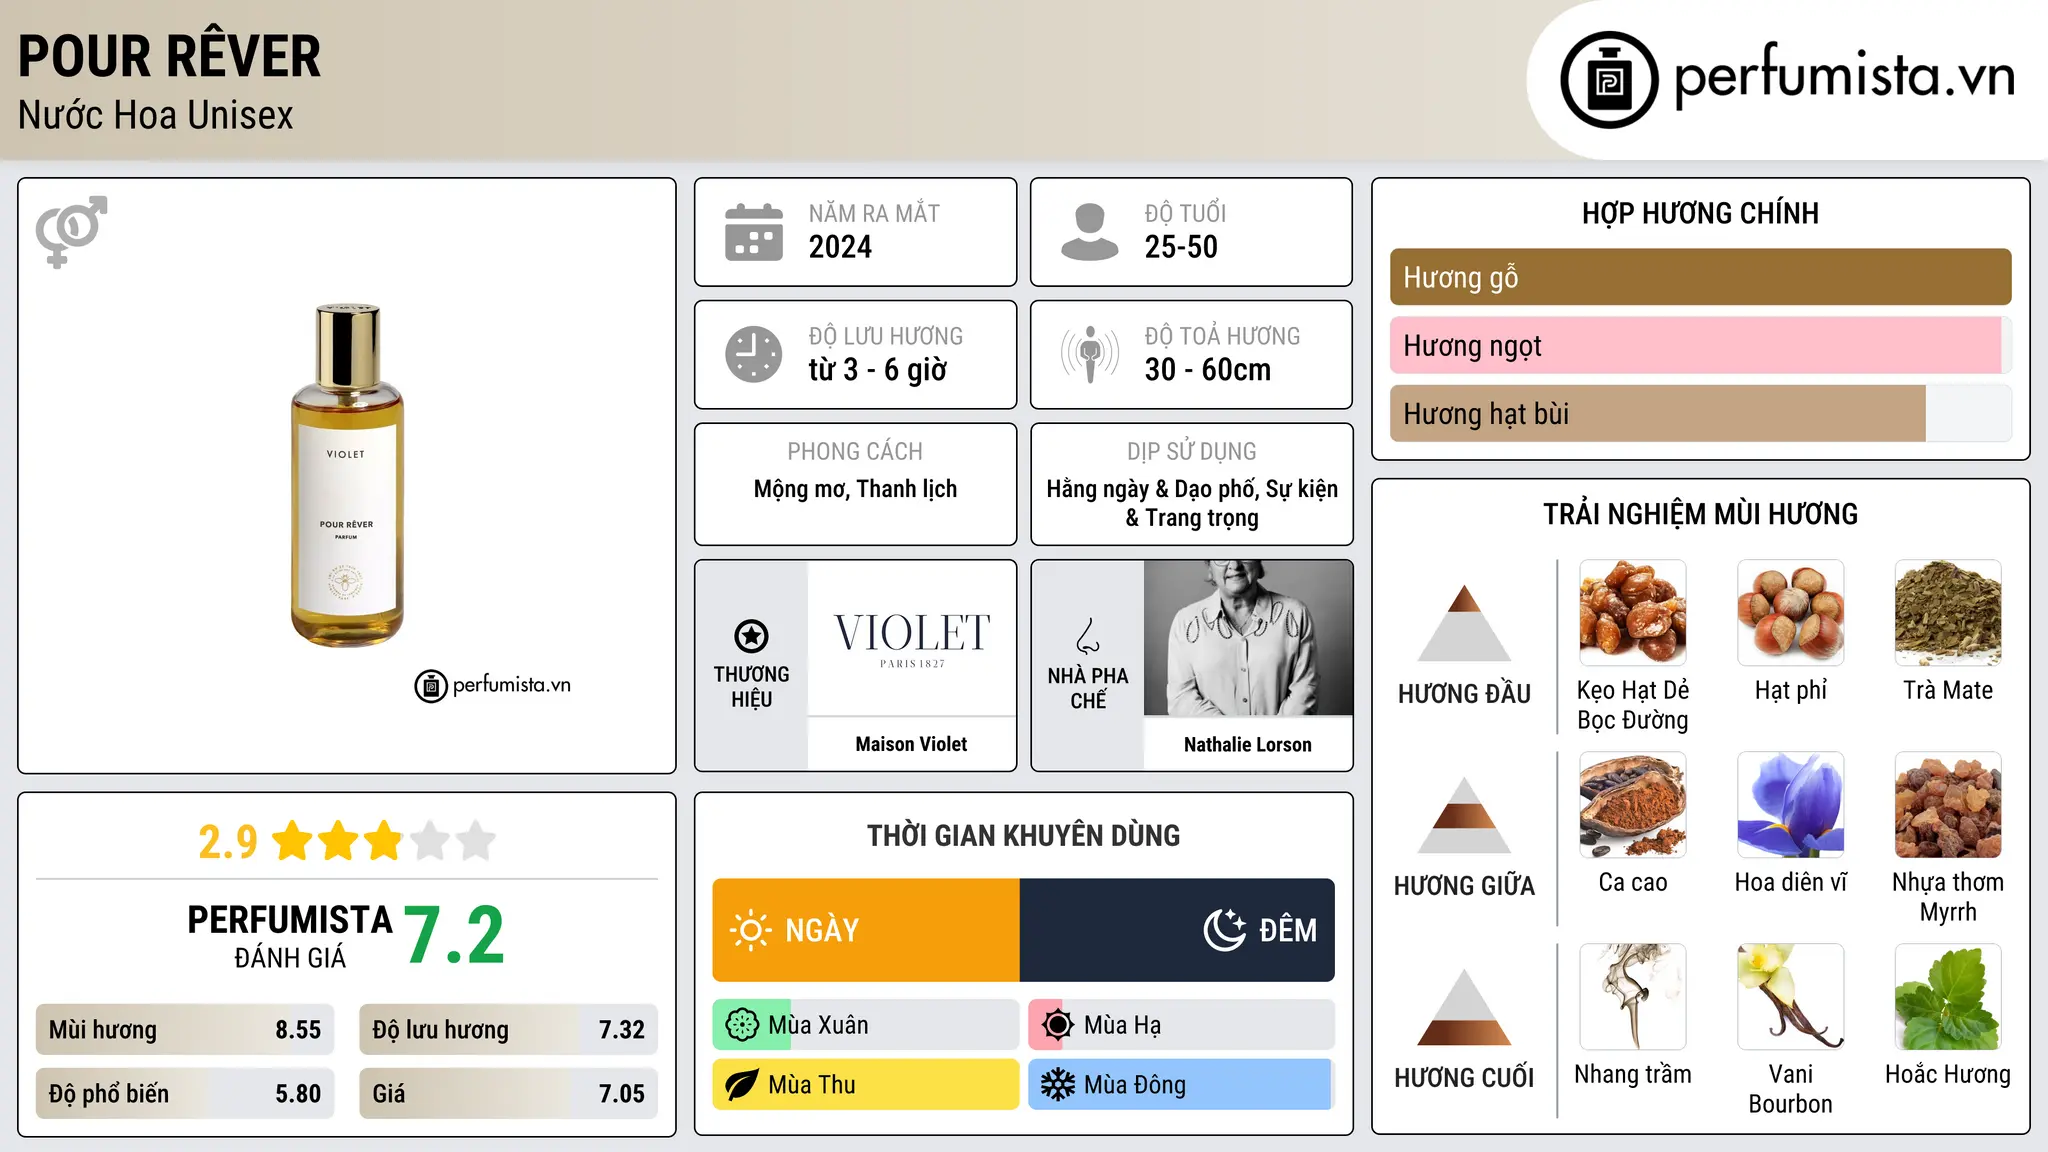Select the Hương hạt bùi accord bar
The image size is (2048, 1152).
click(1700, 413)
